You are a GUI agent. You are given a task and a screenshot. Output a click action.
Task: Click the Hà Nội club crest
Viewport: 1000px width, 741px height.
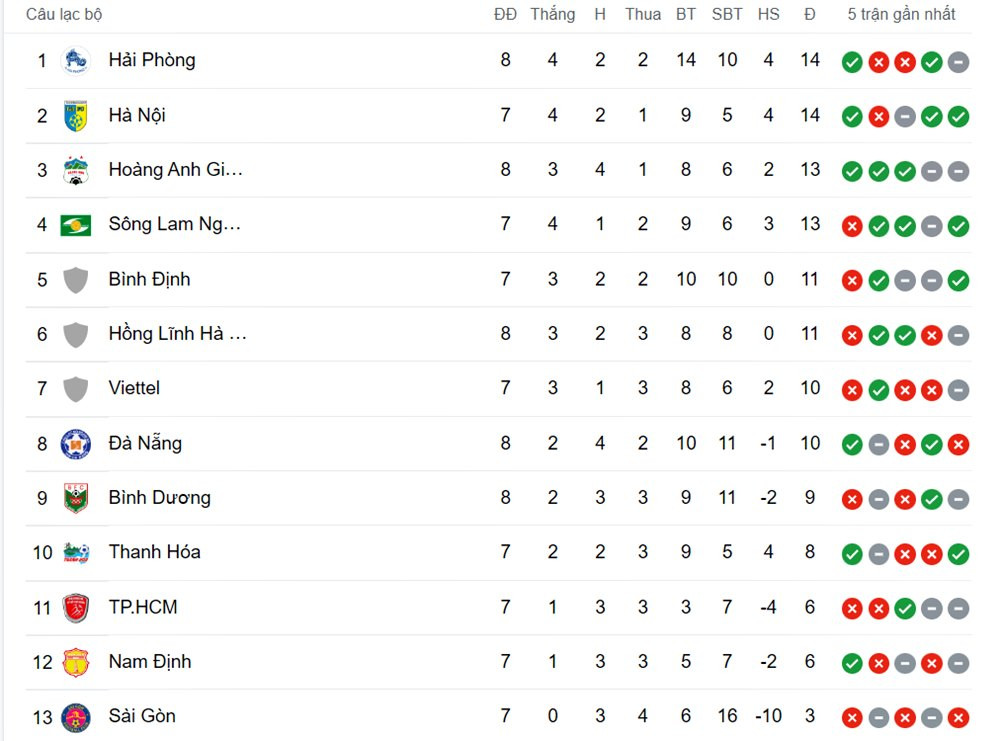tap(75, 116)
